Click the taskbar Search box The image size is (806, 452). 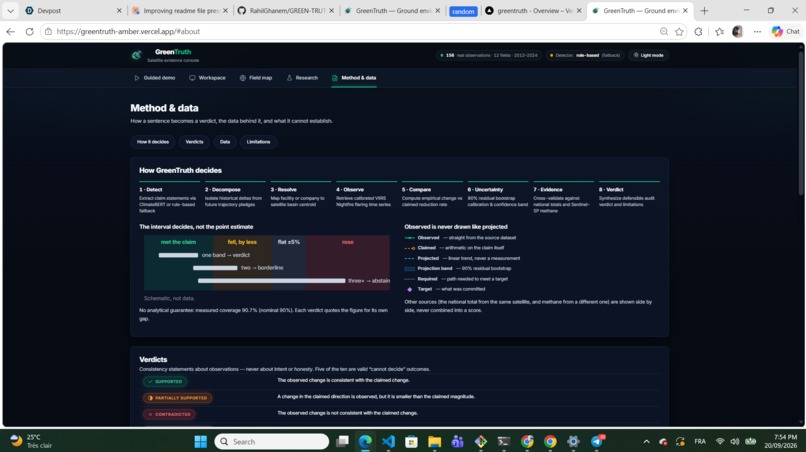(x=271, y=441)
